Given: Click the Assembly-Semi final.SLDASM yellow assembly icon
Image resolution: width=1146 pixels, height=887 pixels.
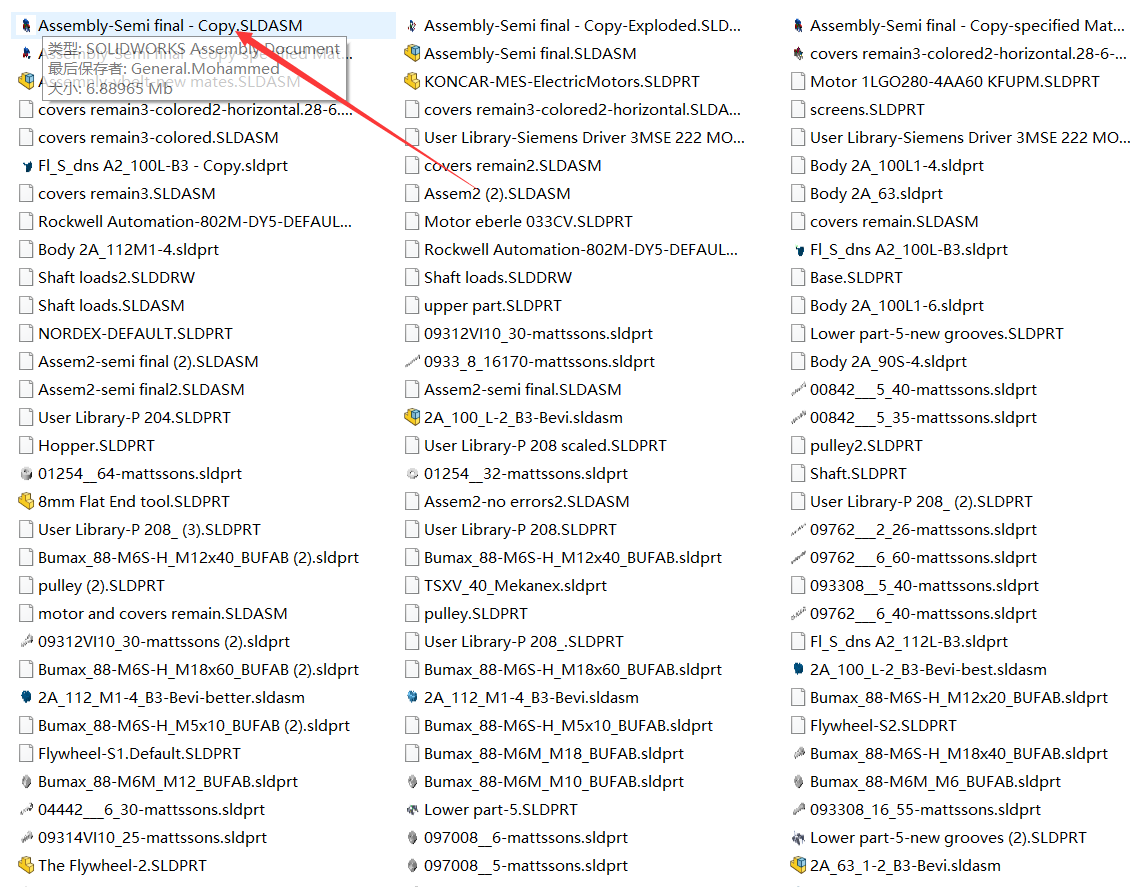Looking at the screenshot, I should tap(412, 53).
